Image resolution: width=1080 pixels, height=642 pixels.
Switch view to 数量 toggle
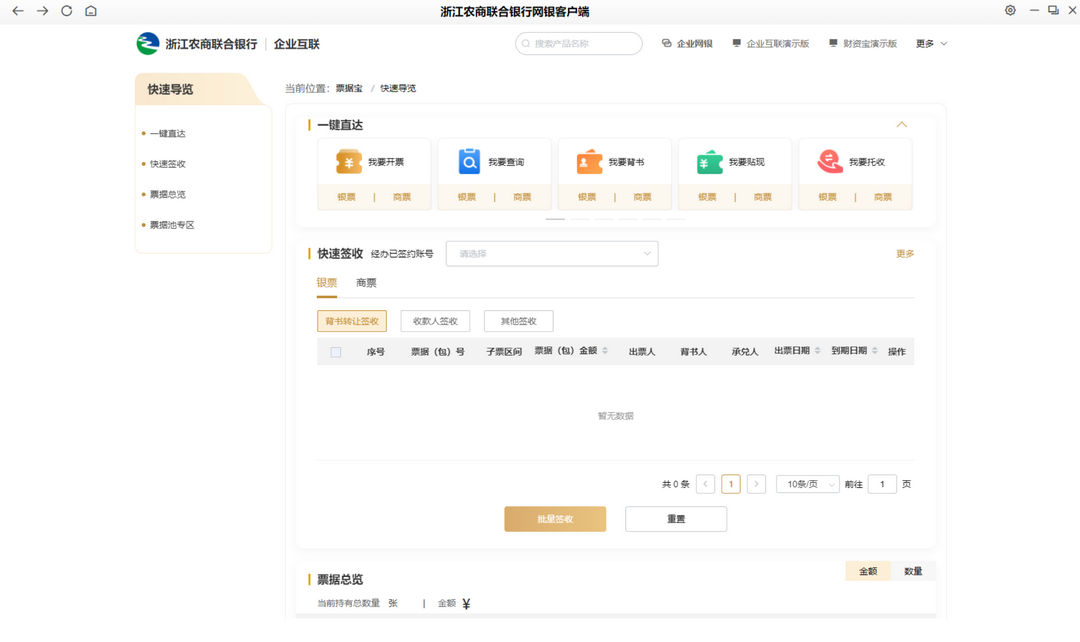[x=913, y=570]
